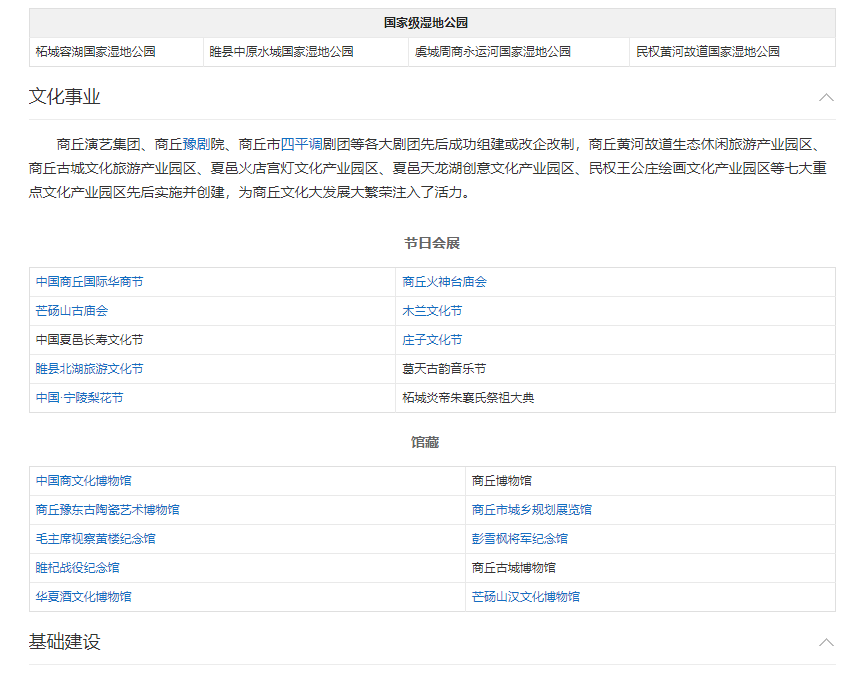This screenshot has width=863, height=685.
Task: Click the 国家级湿地公园 table header
Action: [431, 23]
